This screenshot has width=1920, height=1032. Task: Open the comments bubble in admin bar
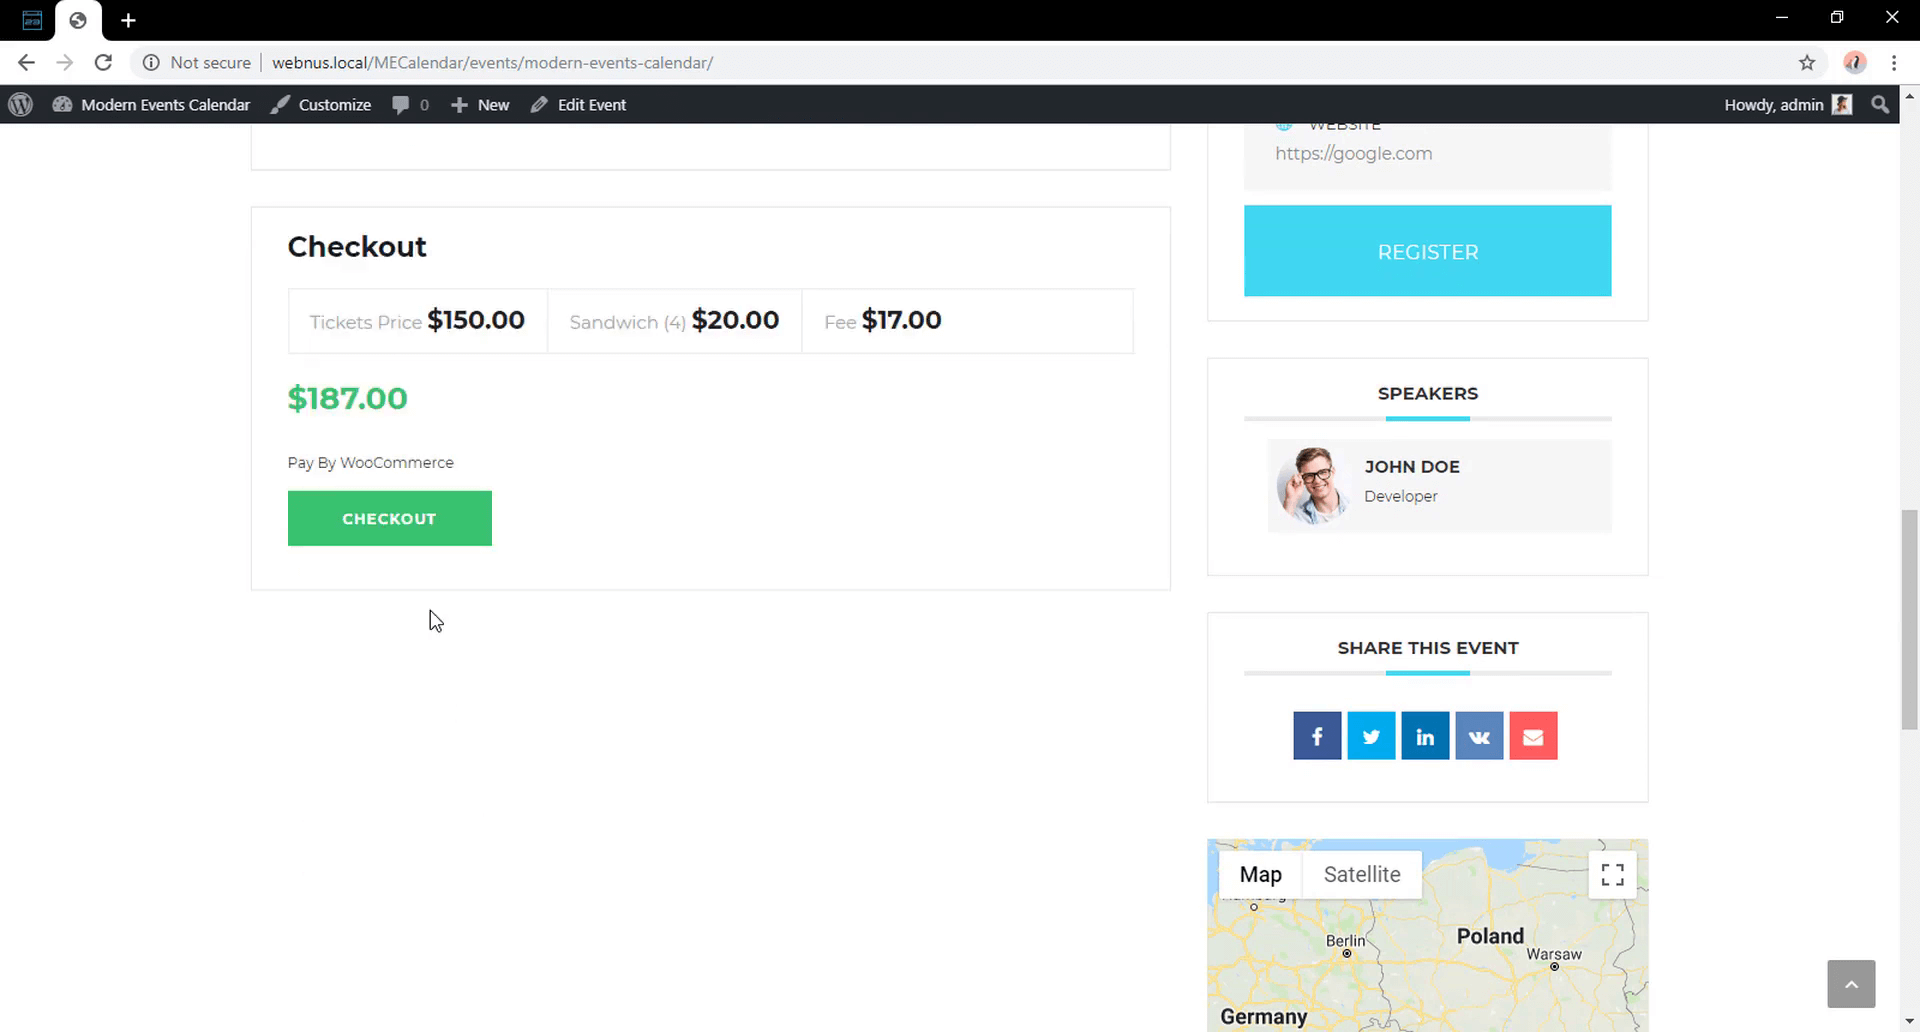(411, 104)
